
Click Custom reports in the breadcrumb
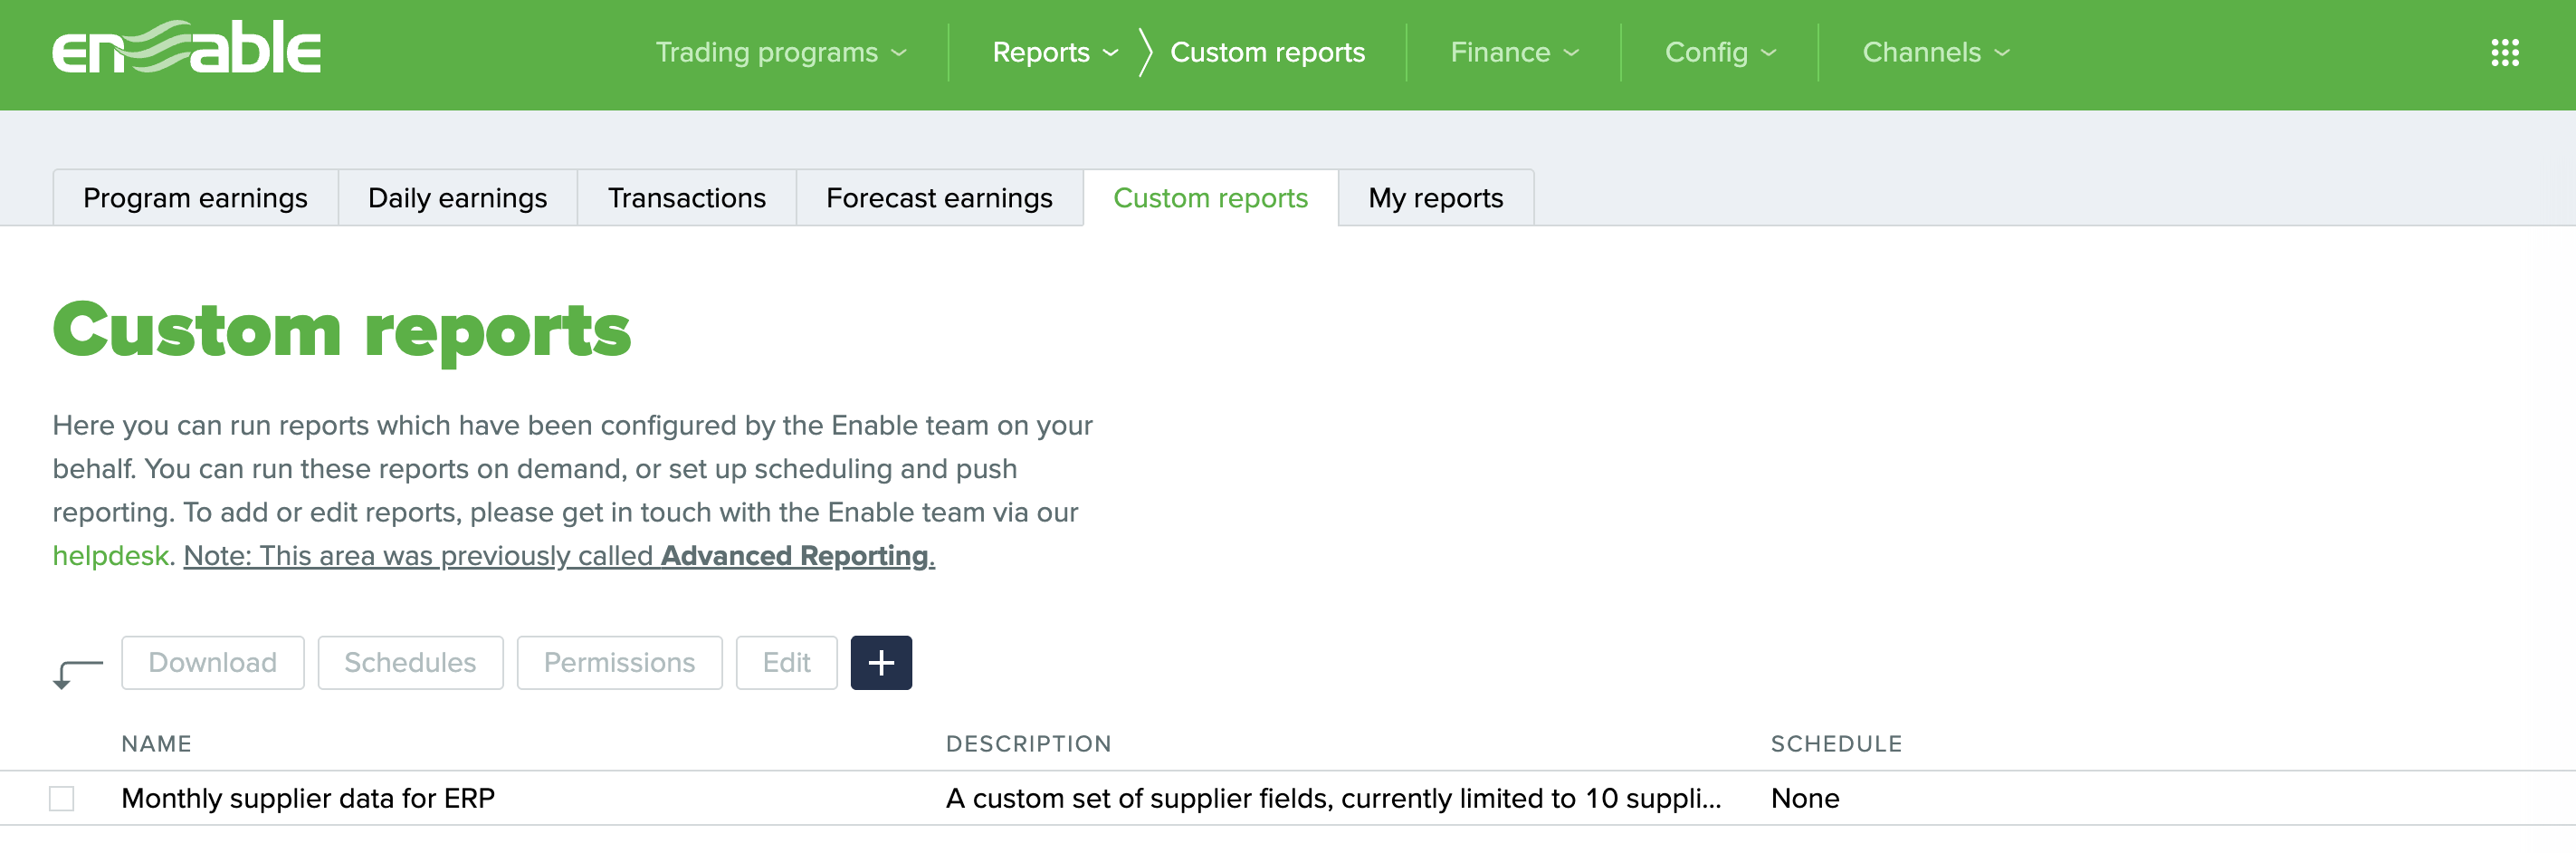[x=1267, y=52]
